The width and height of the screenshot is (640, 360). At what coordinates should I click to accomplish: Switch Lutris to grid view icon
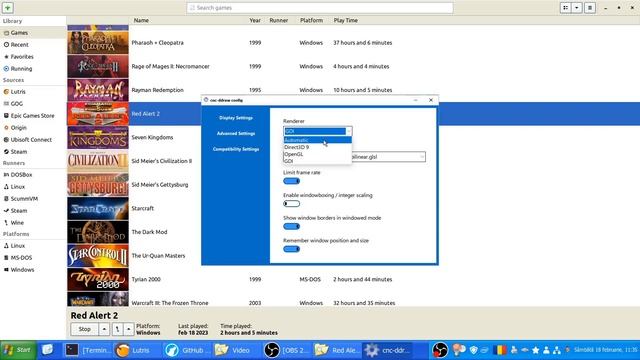point(565,7)
